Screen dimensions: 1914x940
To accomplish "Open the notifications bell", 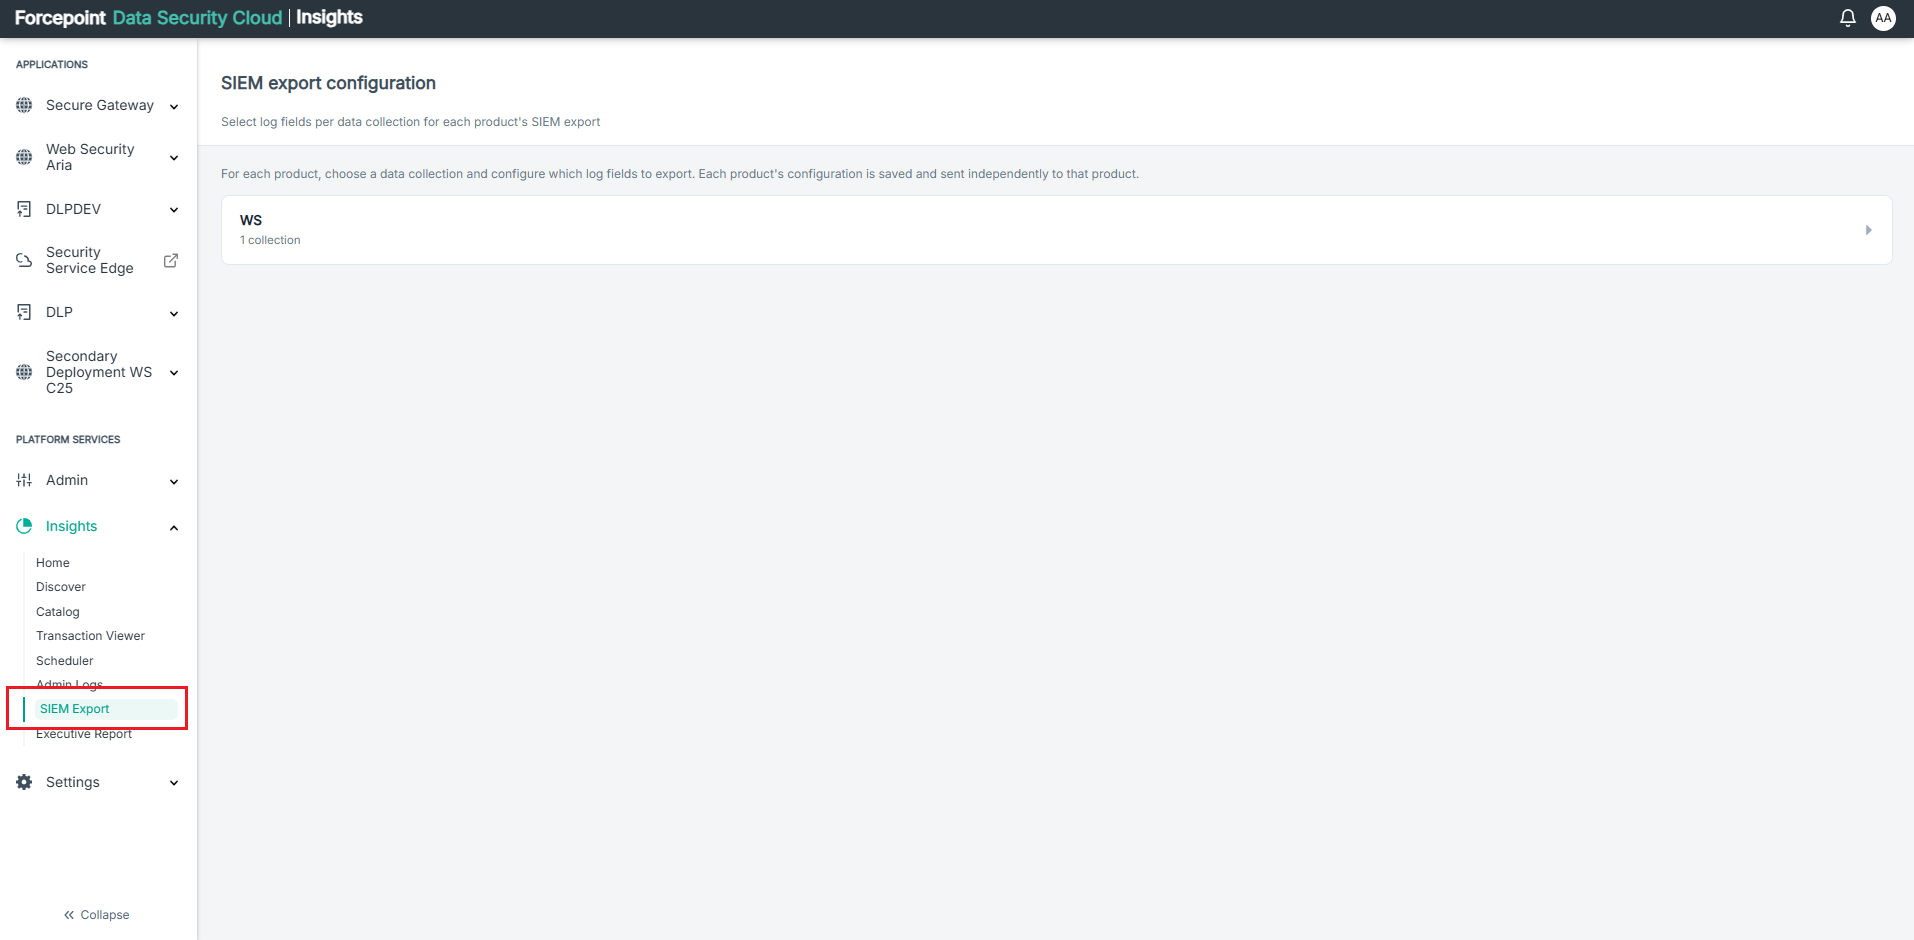I will coord(1848,18).
